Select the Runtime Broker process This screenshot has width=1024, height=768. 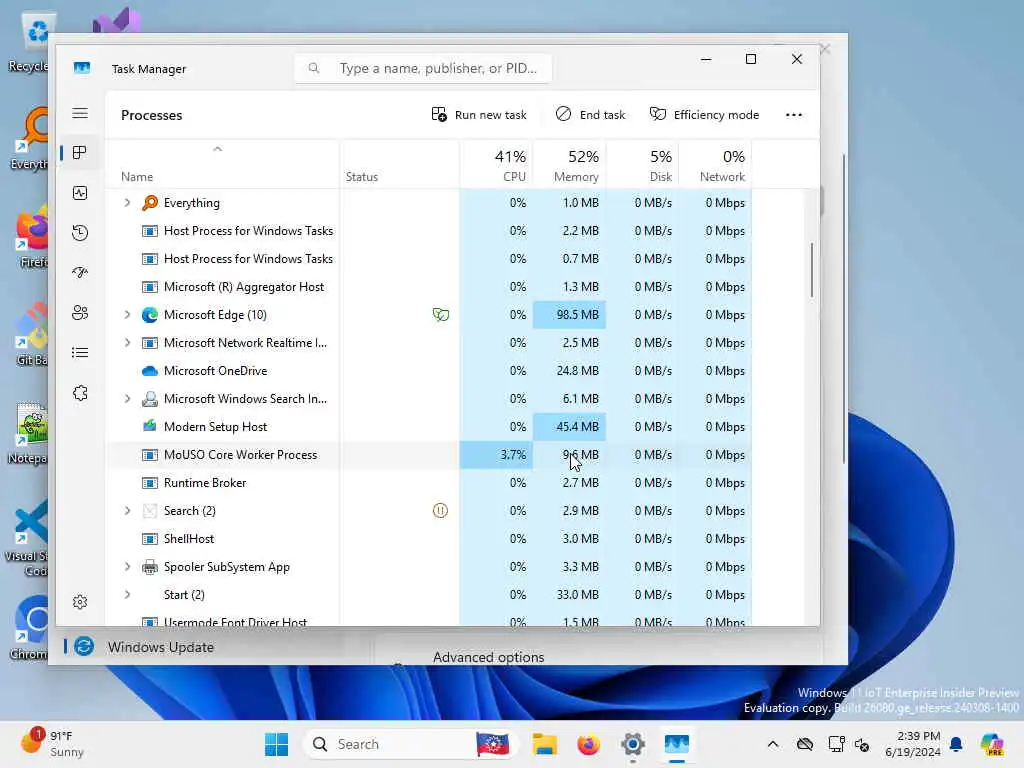428,483
